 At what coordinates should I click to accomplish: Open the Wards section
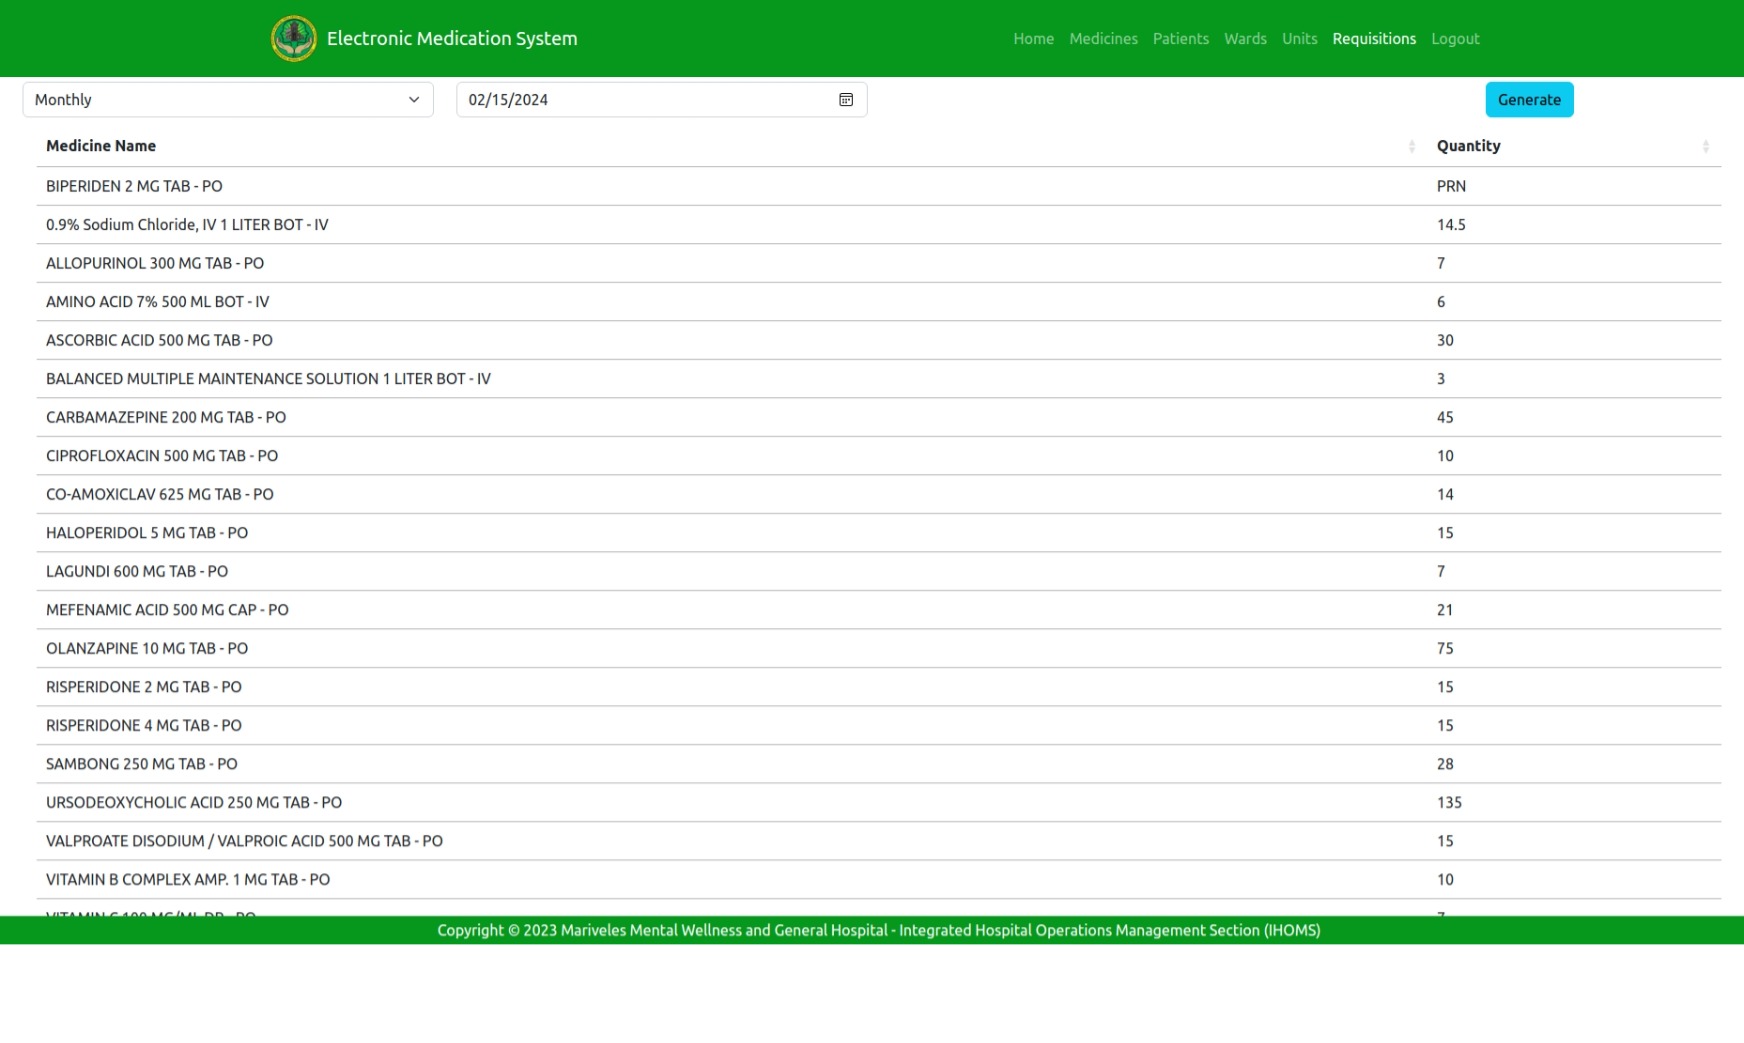point(1245,39)
